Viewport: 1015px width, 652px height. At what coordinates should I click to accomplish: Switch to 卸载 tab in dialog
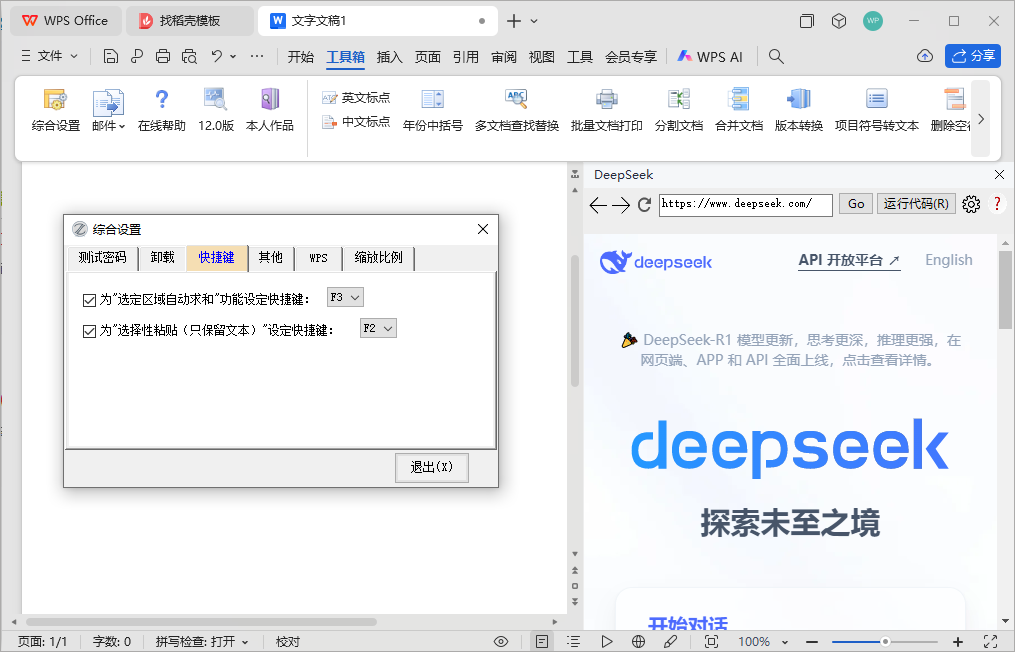162,258
